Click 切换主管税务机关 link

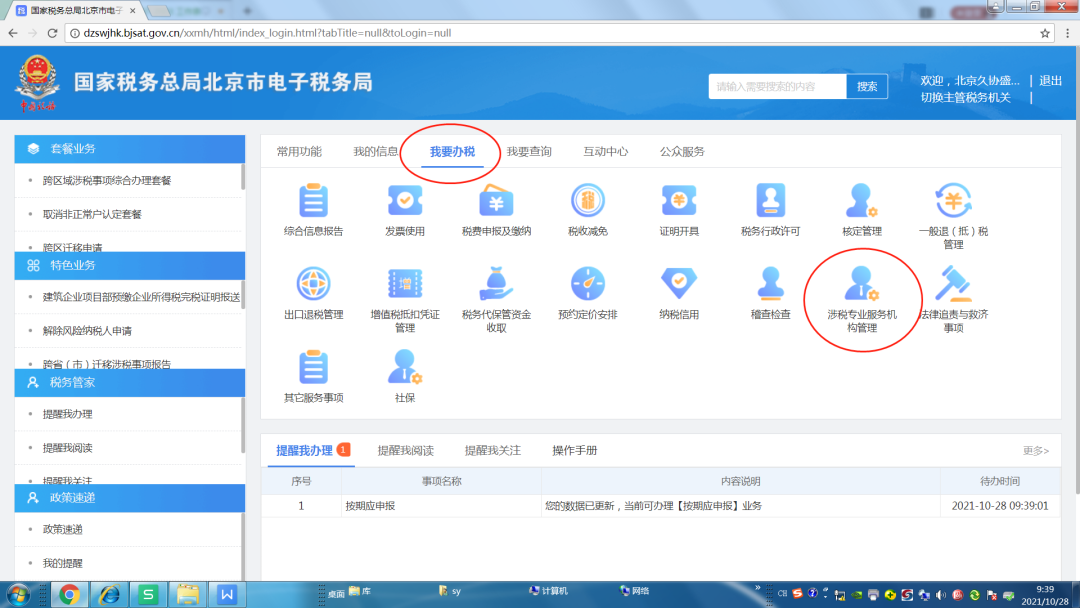coord(966,97)
